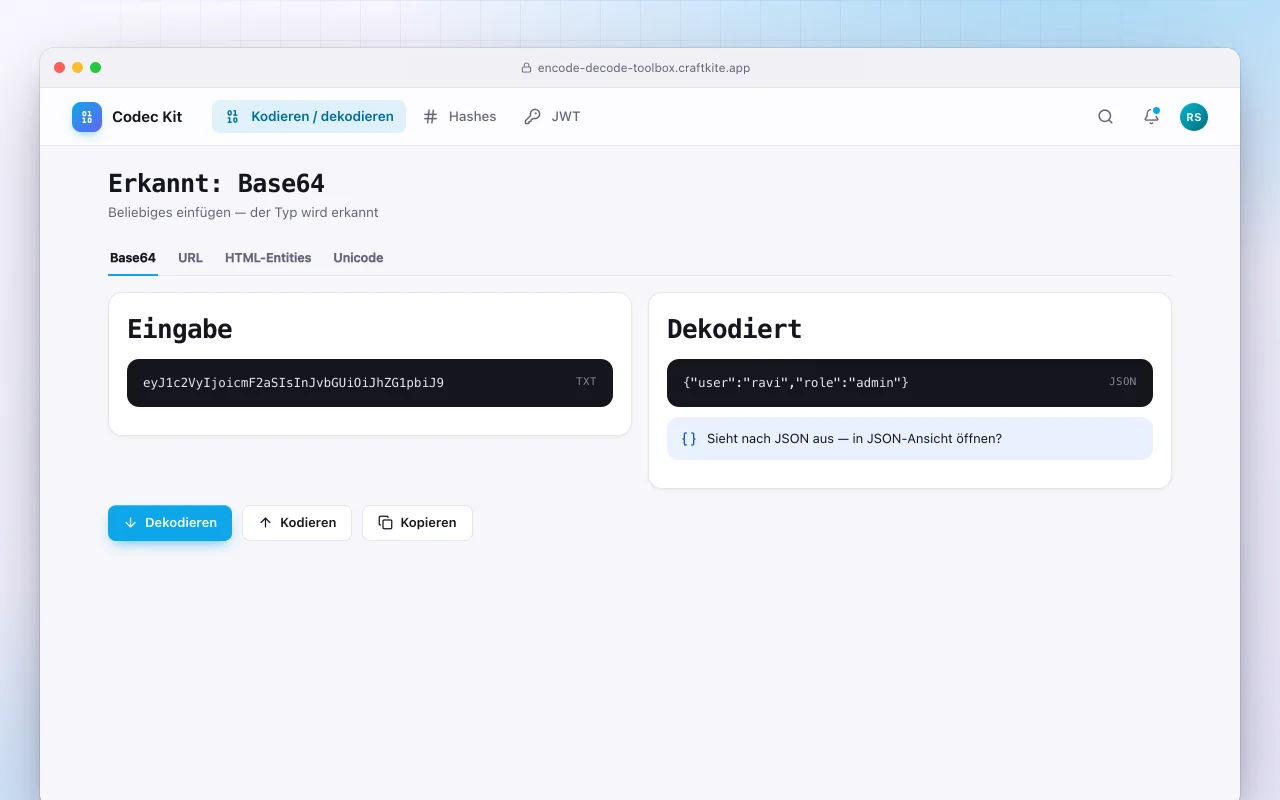Viewport: 1280px width, 800px height.
Task: Switch to the URL tab
Action: 190,258
